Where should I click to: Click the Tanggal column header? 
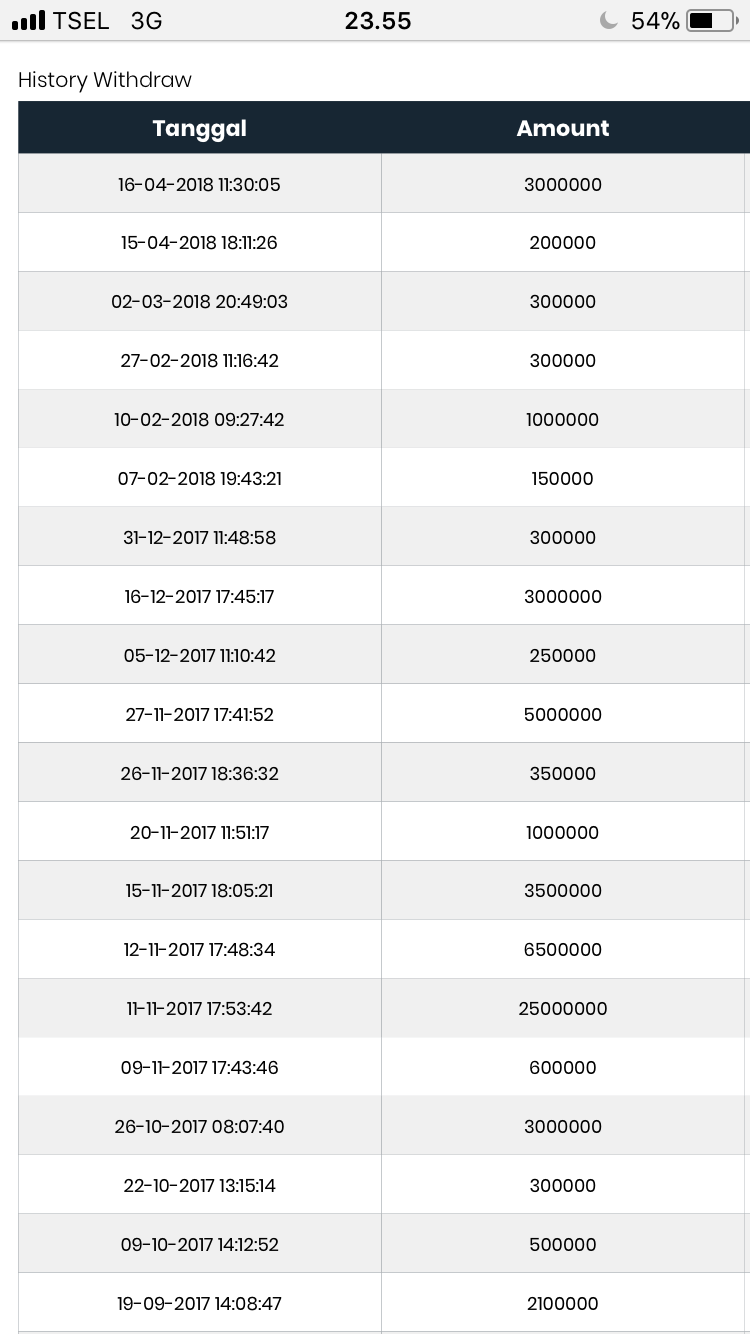pos(200,128)
